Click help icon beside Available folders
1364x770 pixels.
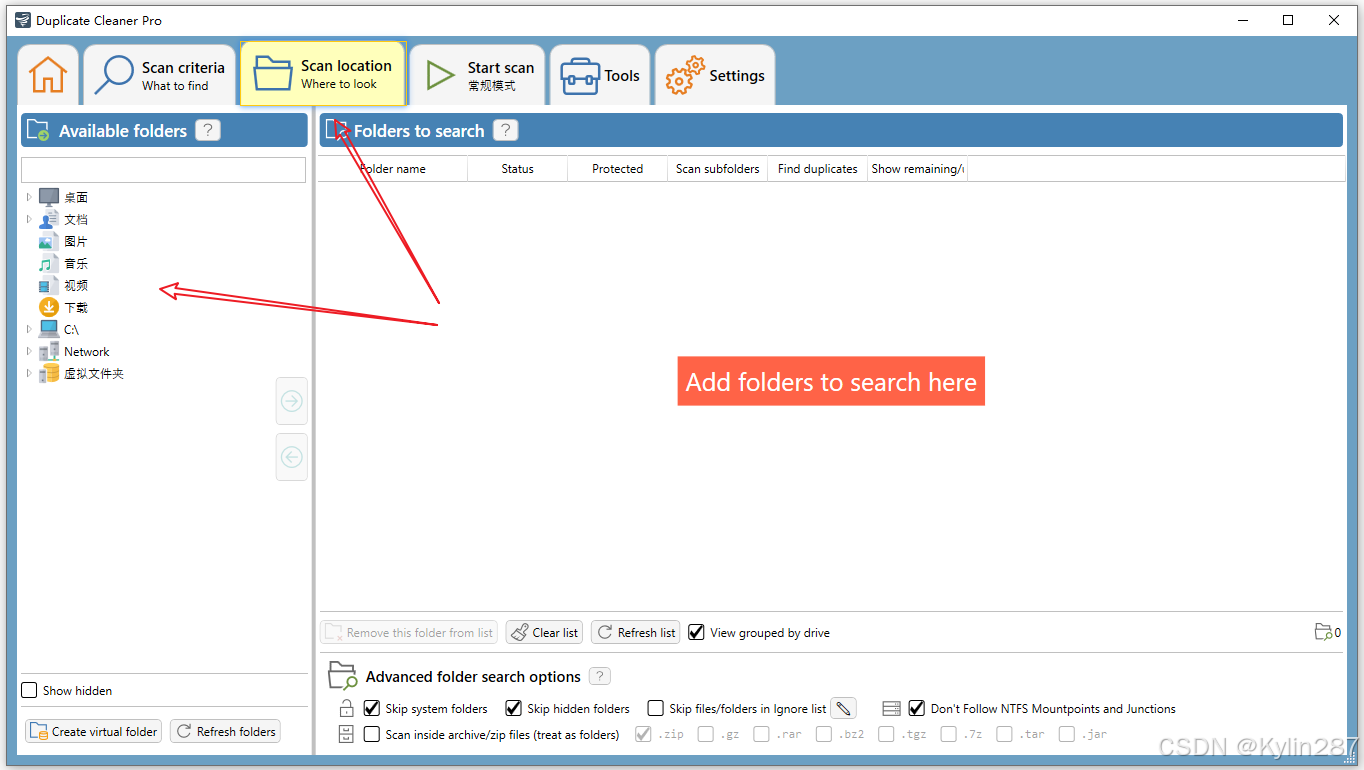click(208, 130)
